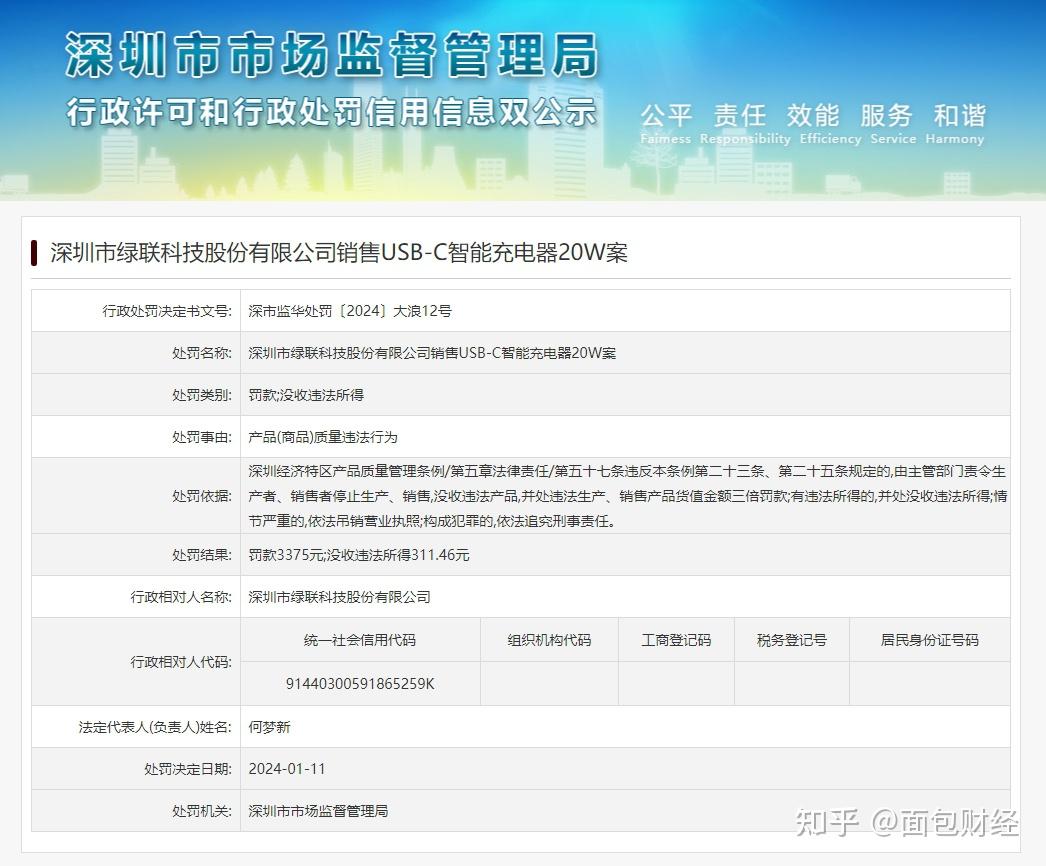Click the 处罚机关 label

pos(201,811)
